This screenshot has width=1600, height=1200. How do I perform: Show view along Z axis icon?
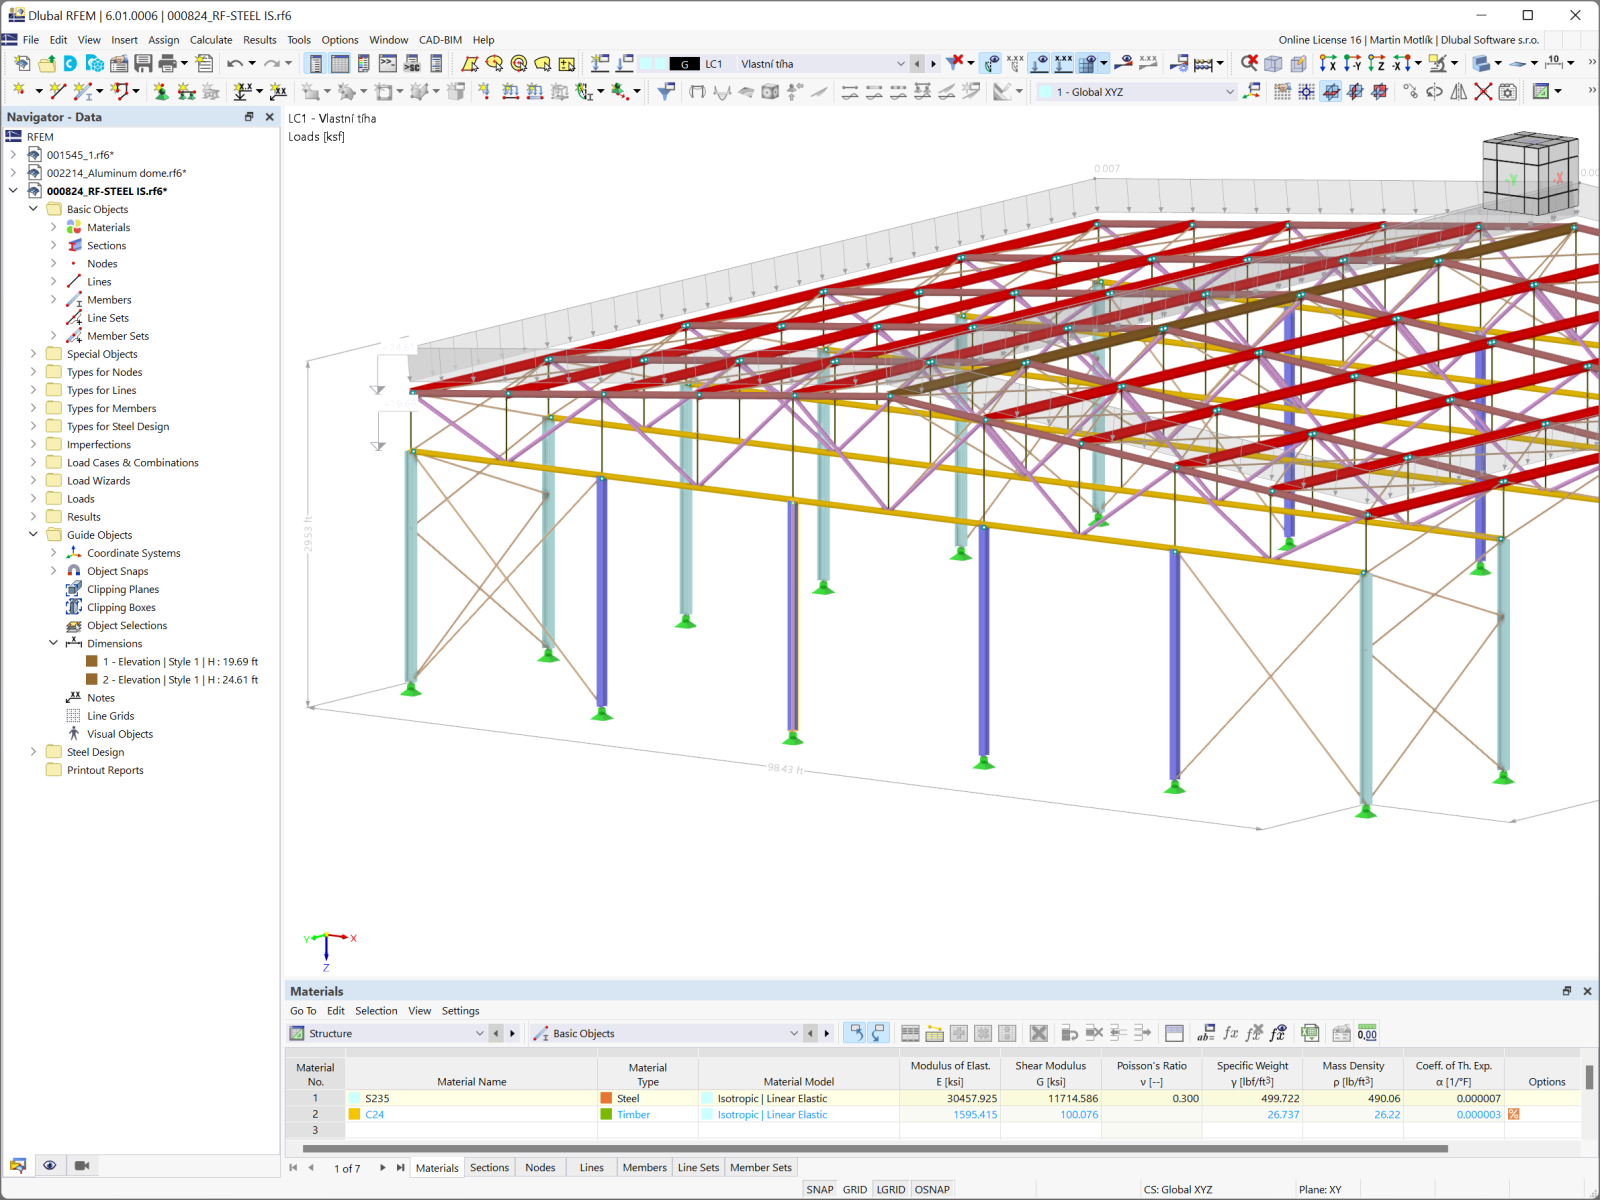tap(1376, 63)
